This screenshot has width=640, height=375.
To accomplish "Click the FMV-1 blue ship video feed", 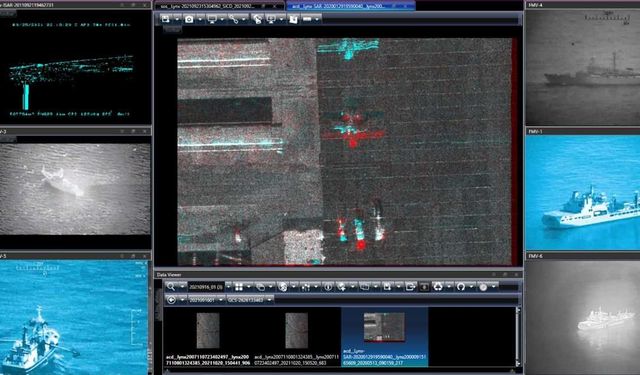I will (x=583, y=193).
